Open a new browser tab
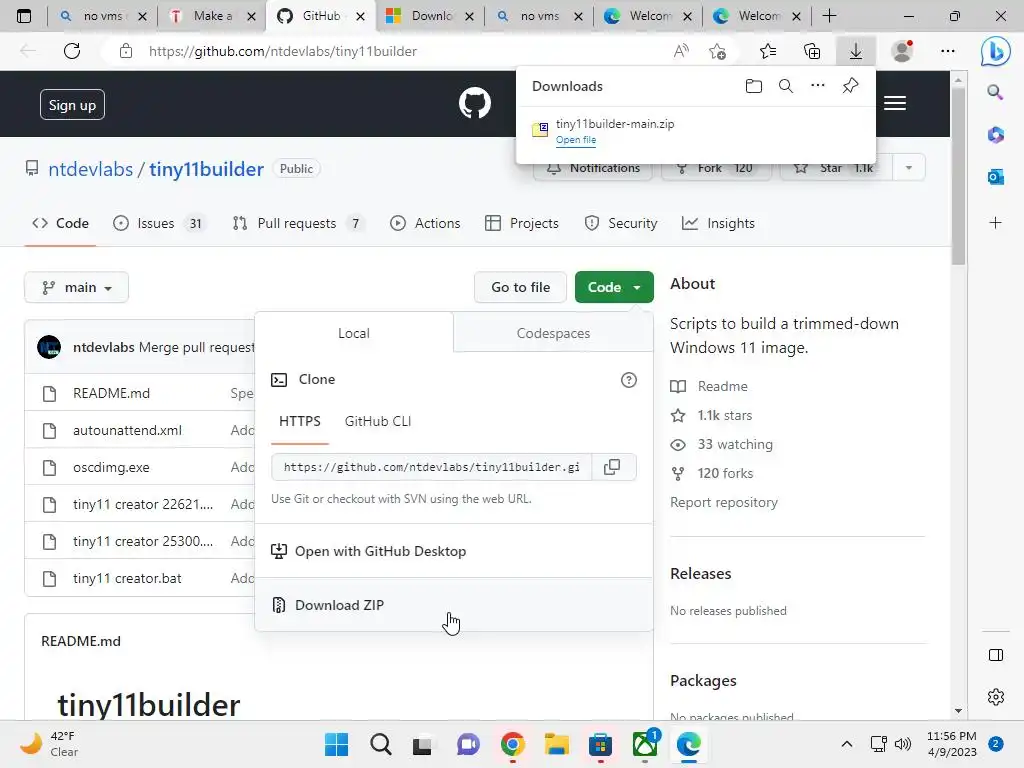 (x=829, y=16)
